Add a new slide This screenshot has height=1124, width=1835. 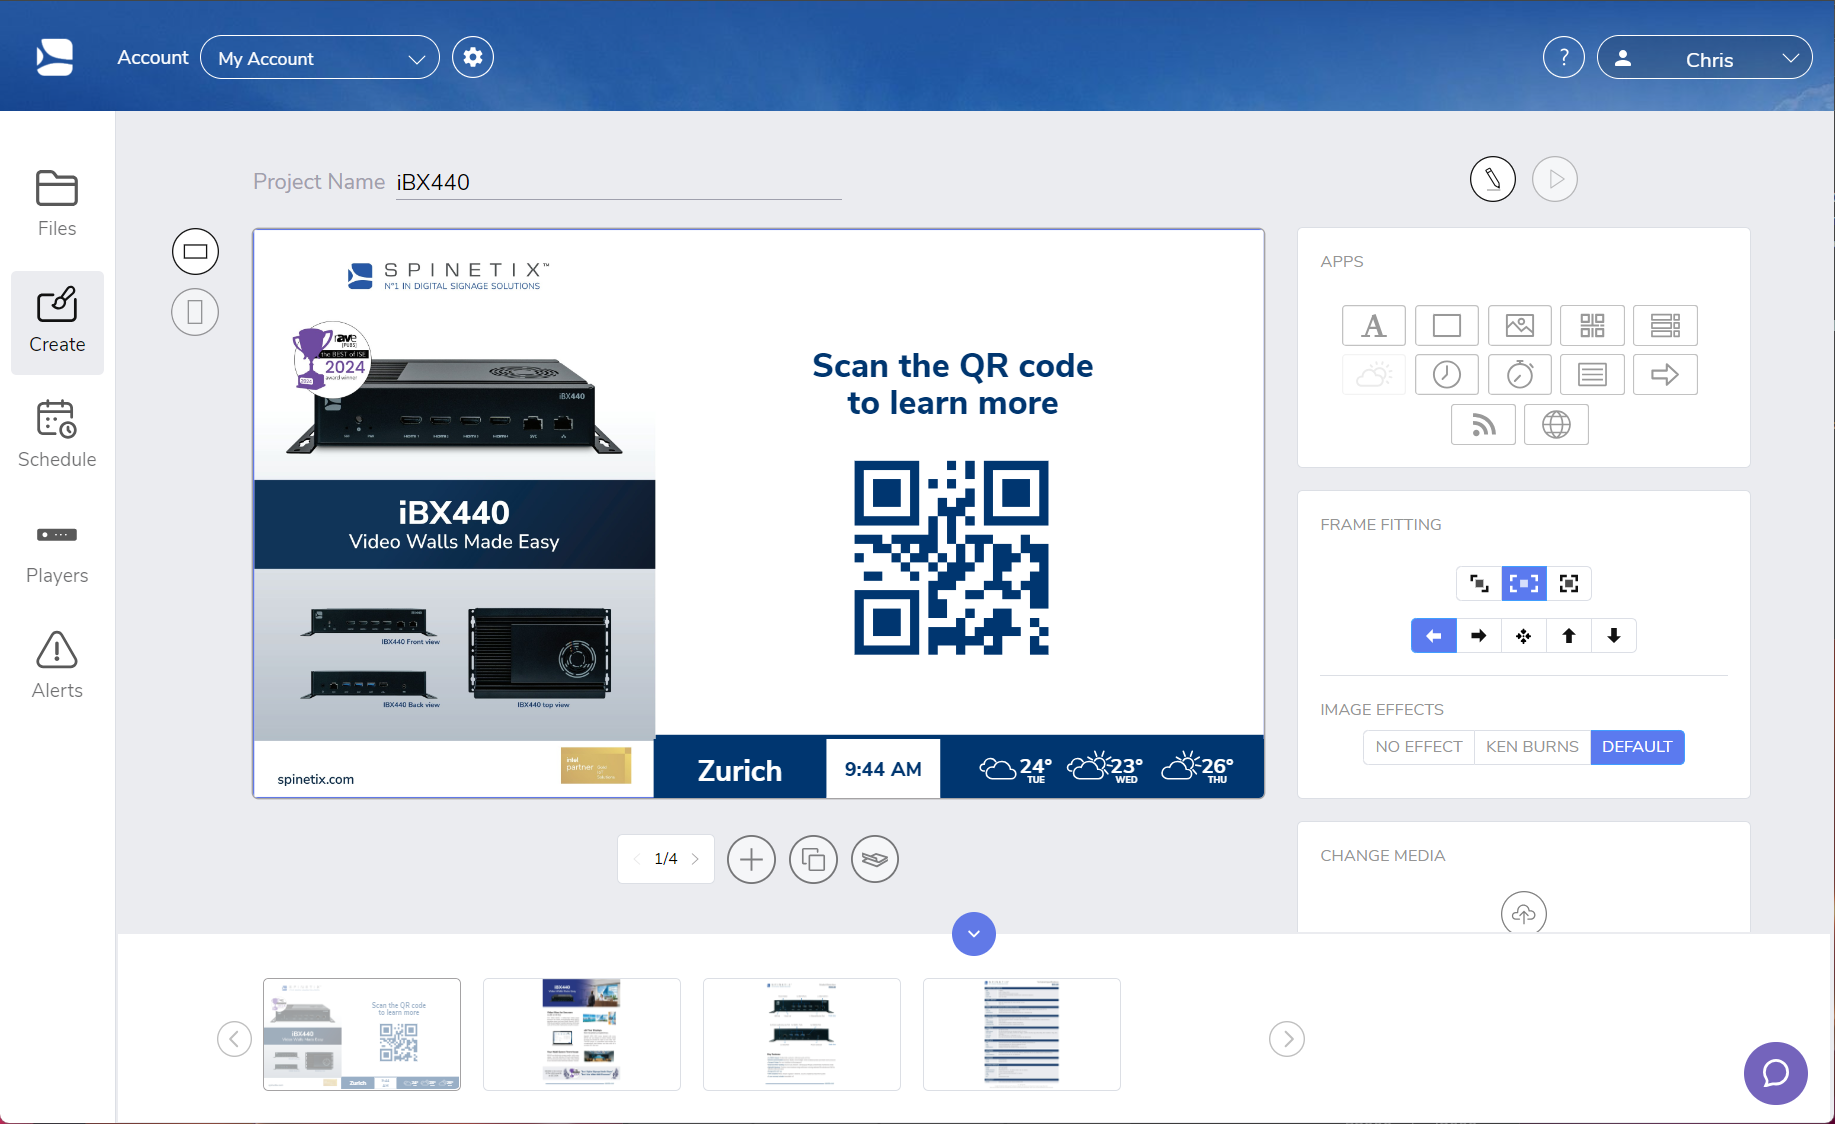[751, 859]
